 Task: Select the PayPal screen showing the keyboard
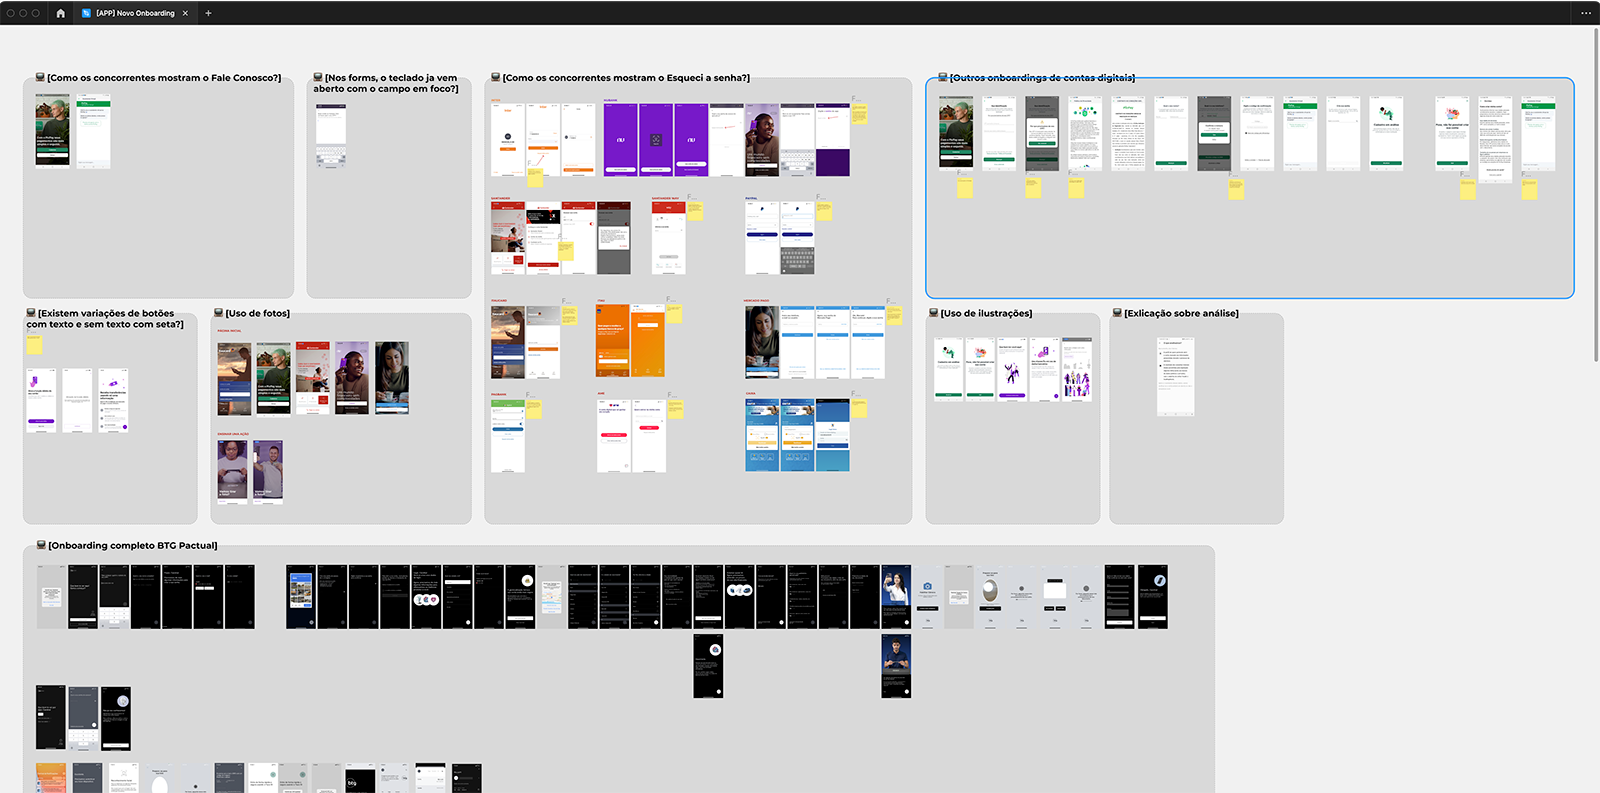pos(797,238)
